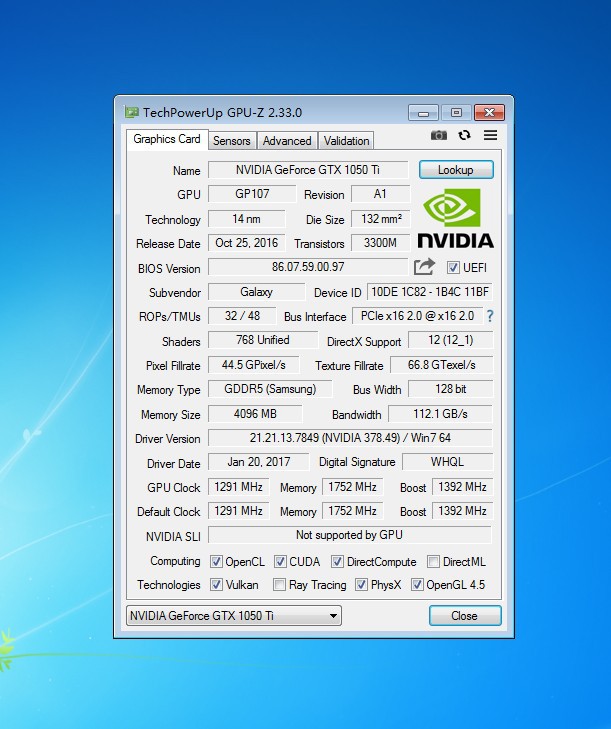Toggle the OpenGL 4.5 checkbox
The width and height of the screenshot is (611, 729).
(x=417, y=584)
